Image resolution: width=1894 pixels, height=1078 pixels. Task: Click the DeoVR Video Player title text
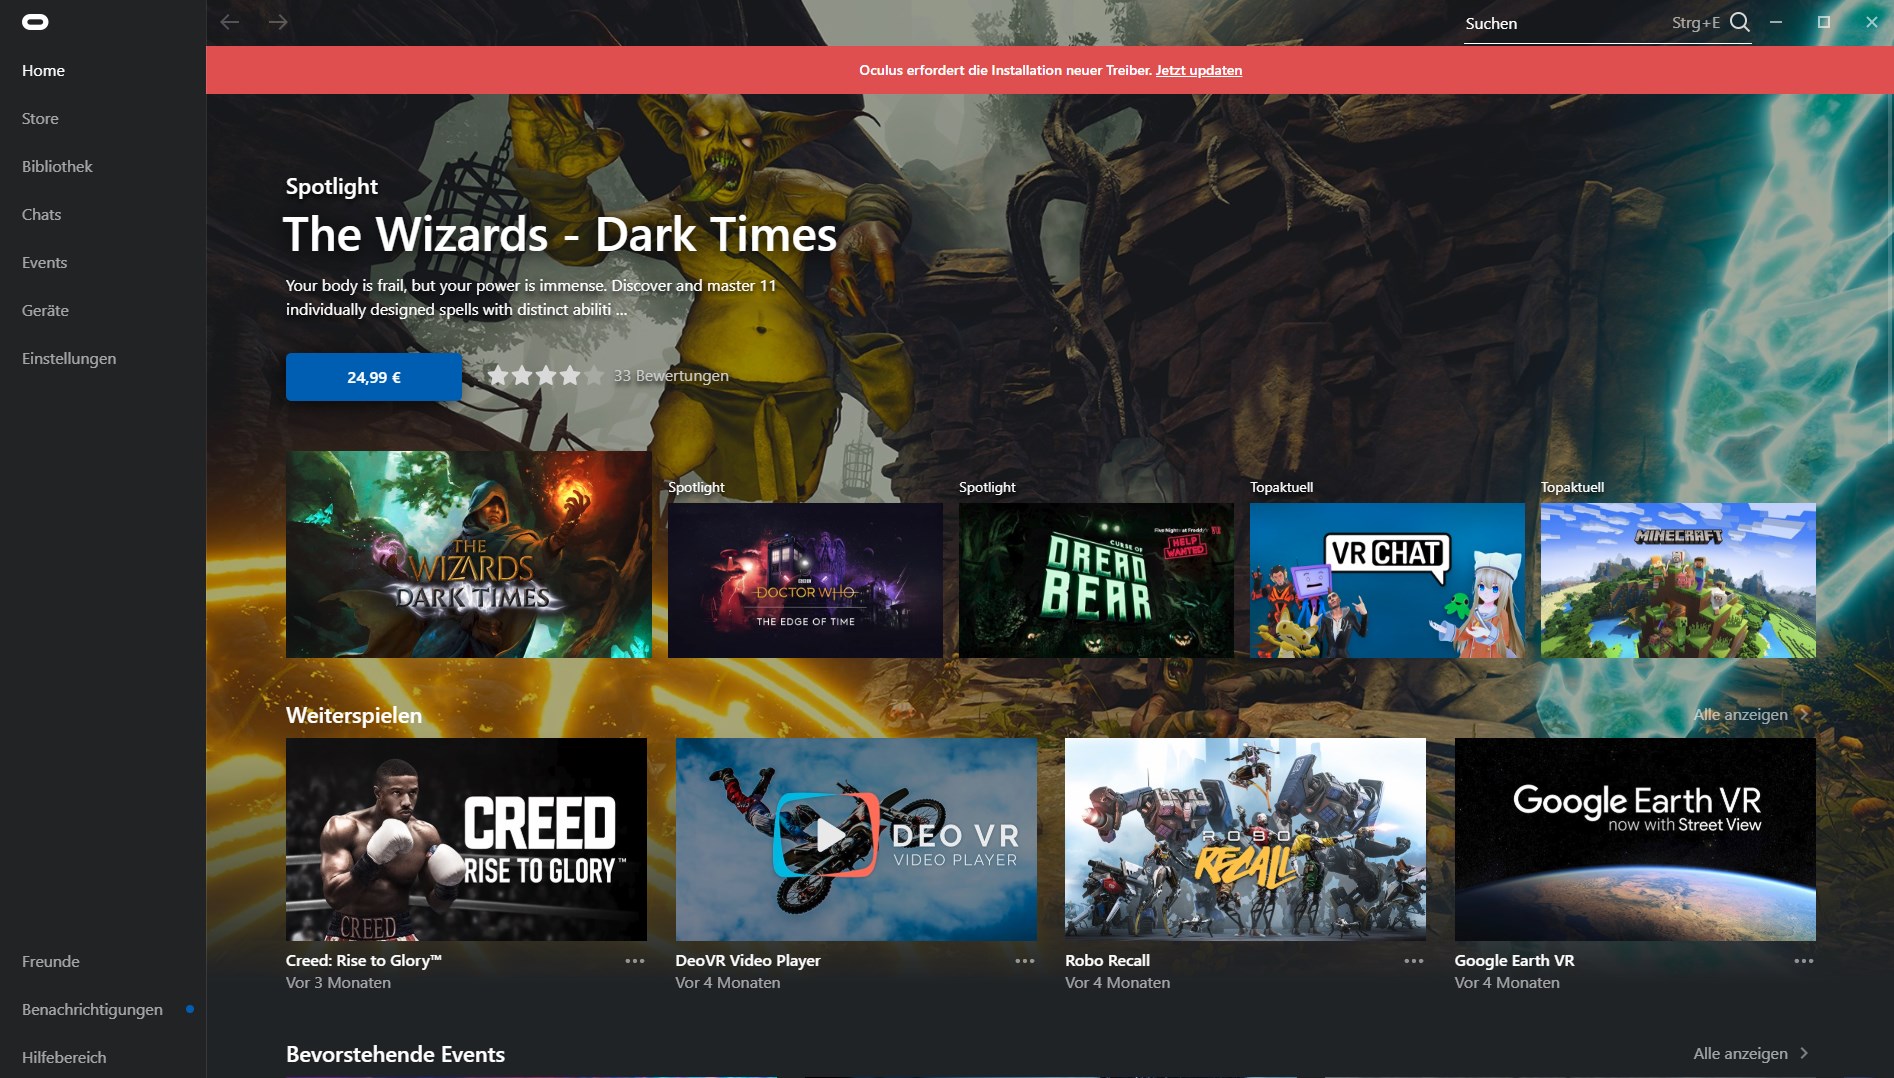click(748, 960)
